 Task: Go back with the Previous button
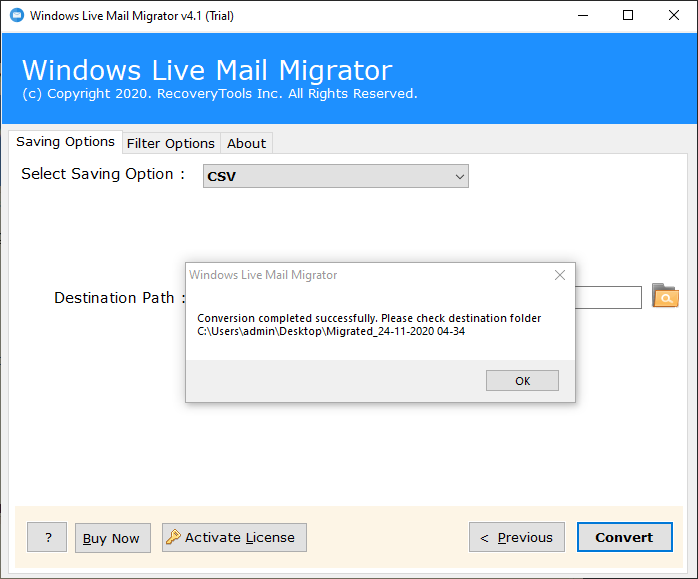[x=517, y=537]
